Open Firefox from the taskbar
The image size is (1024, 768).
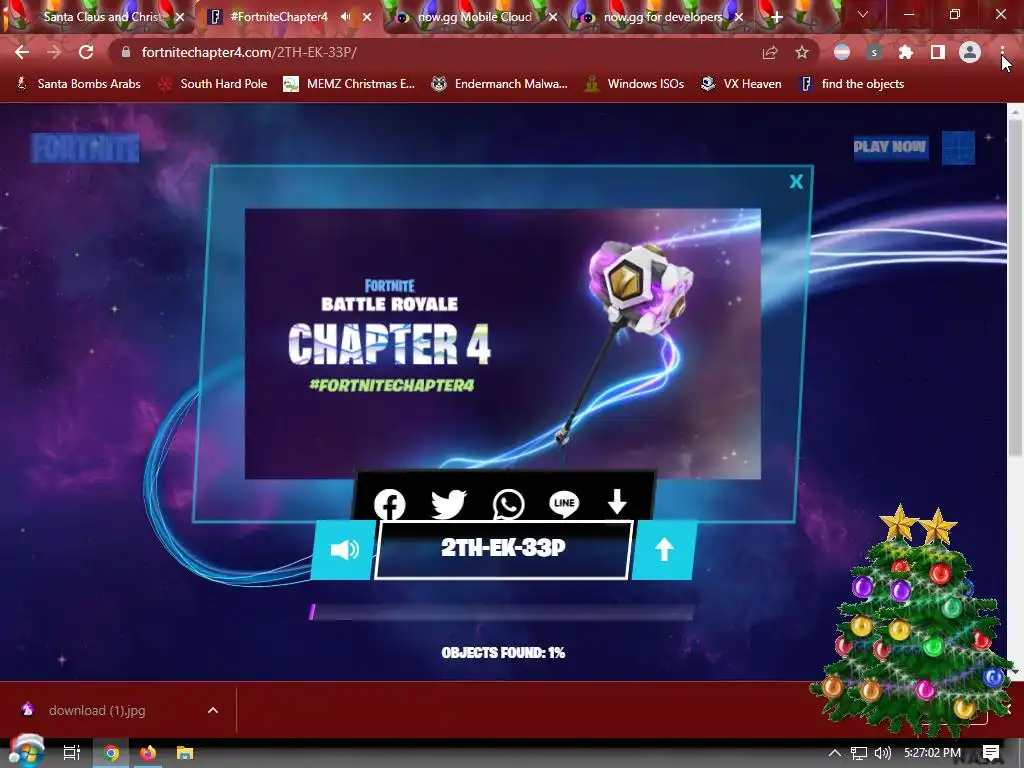tap(148, 753)
